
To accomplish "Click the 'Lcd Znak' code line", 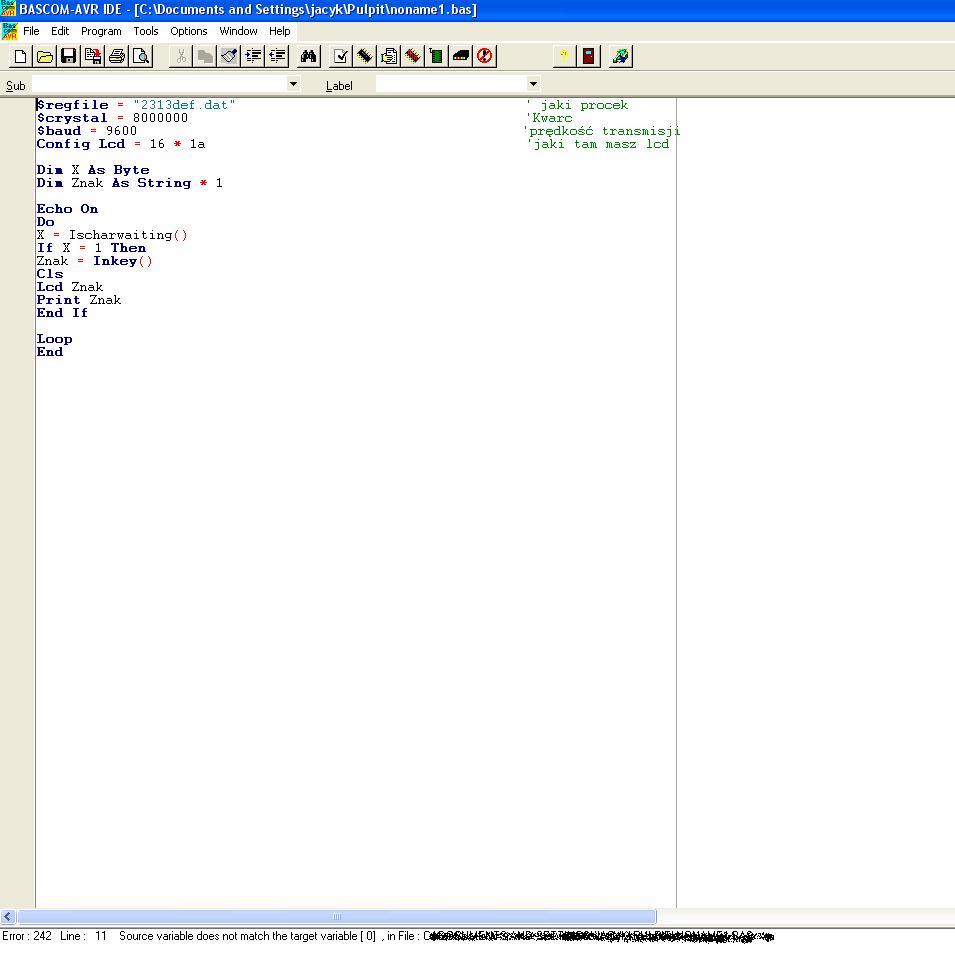I will (70, 287).
